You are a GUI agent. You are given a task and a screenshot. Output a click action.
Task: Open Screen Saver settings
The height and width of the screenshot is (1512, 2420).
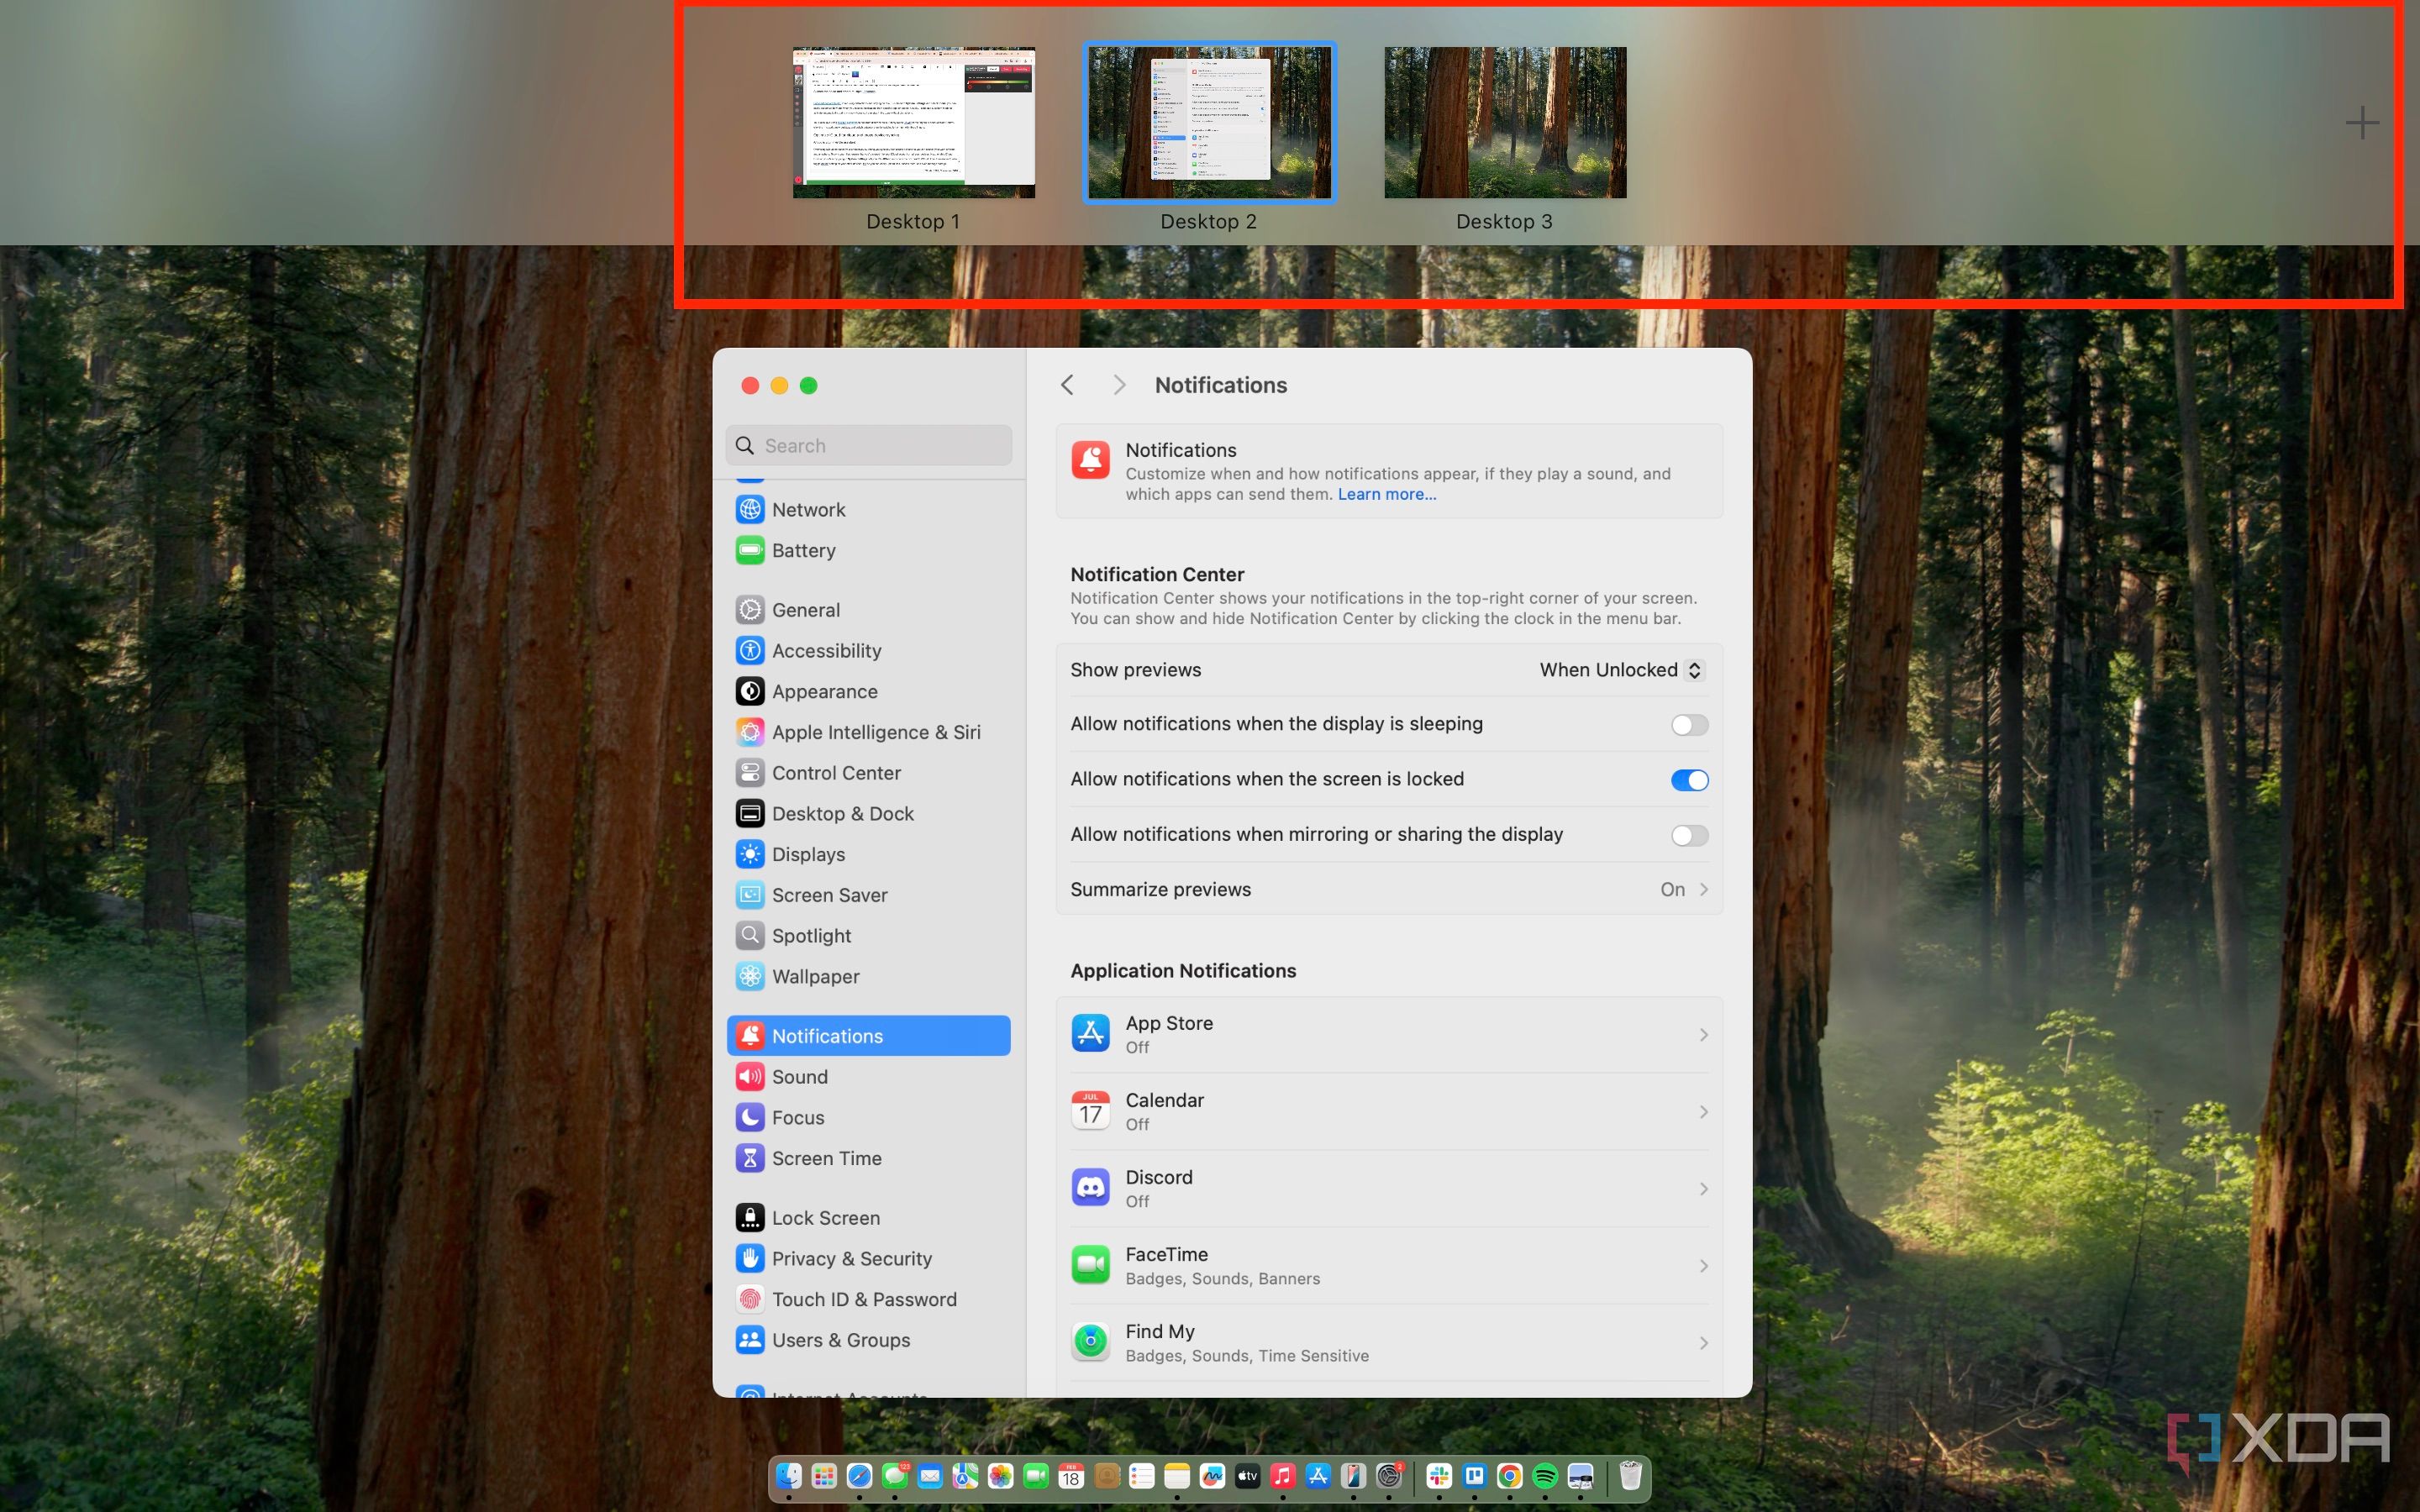coord(868,895)
